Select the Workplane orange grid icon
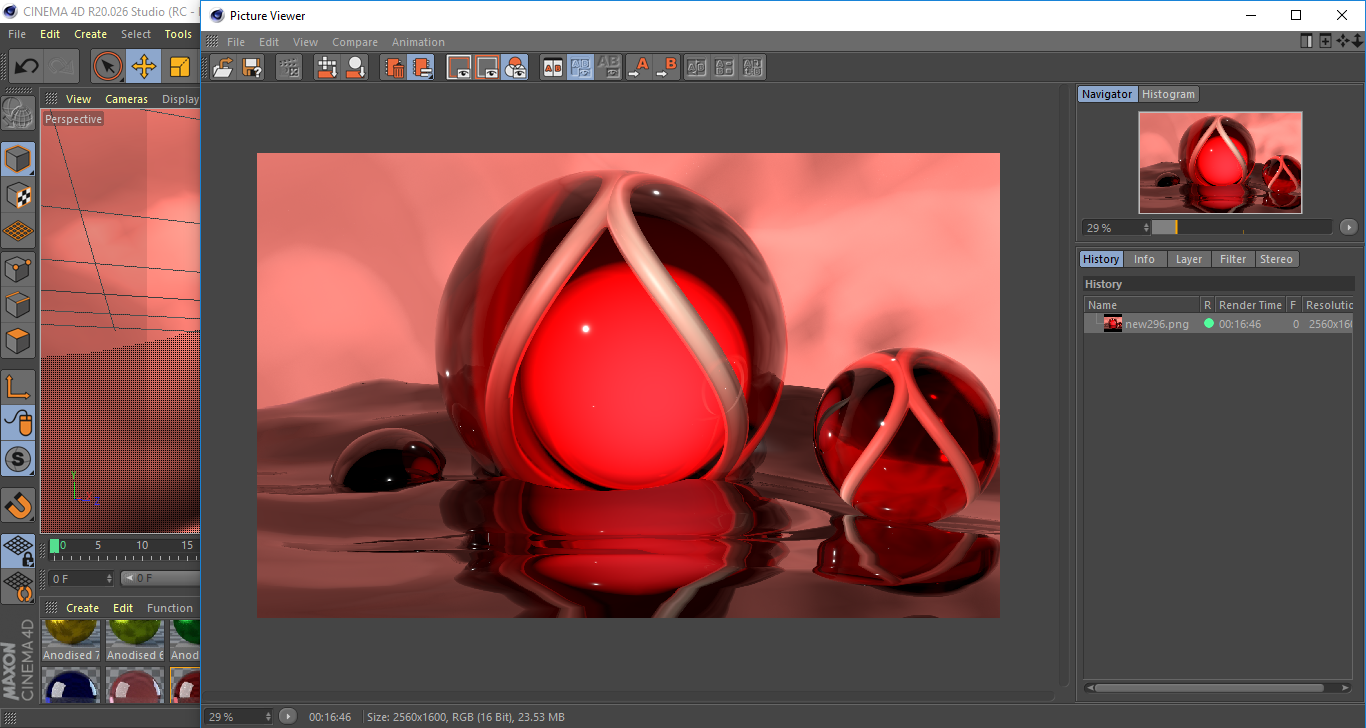 coord(18,231)
